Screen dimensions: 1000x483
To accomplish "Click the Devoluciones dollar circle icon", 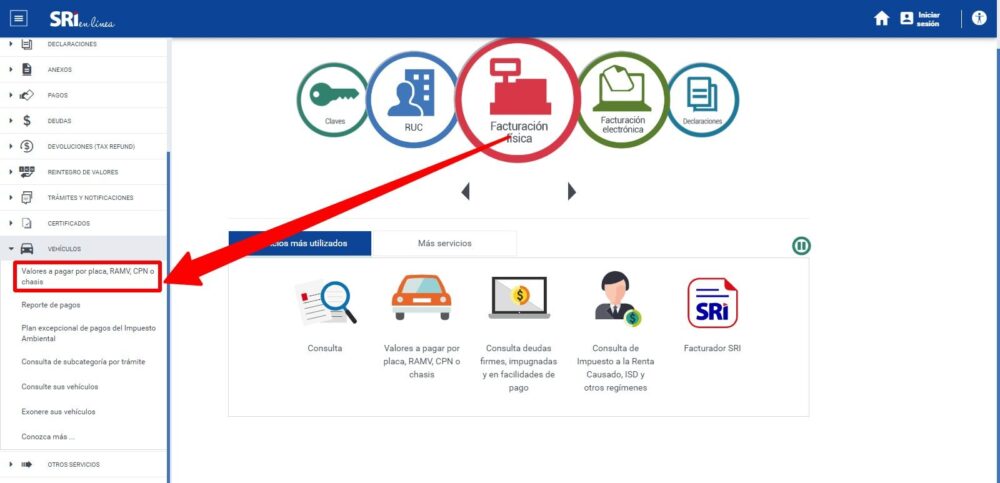I will (x=27, y=146).
